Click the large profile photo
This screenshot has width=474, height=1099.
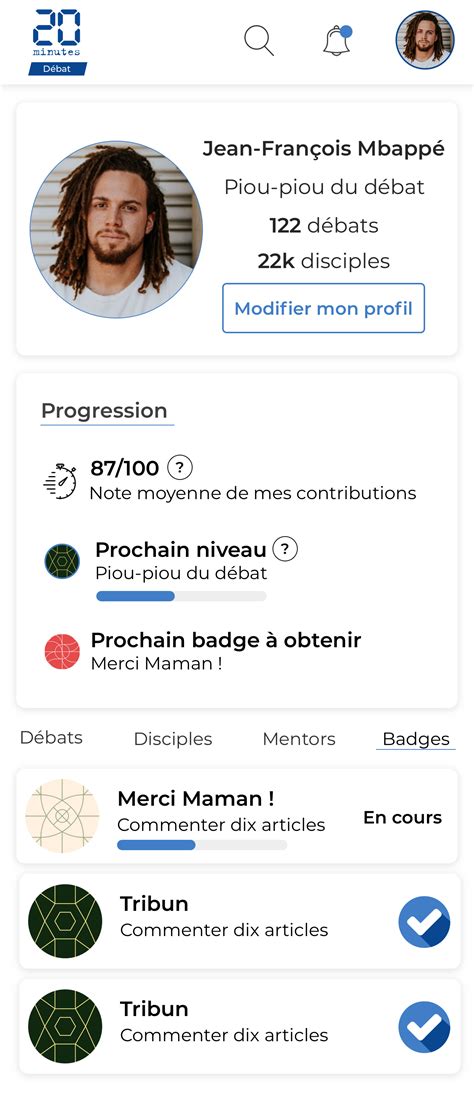tap(116, 230)
